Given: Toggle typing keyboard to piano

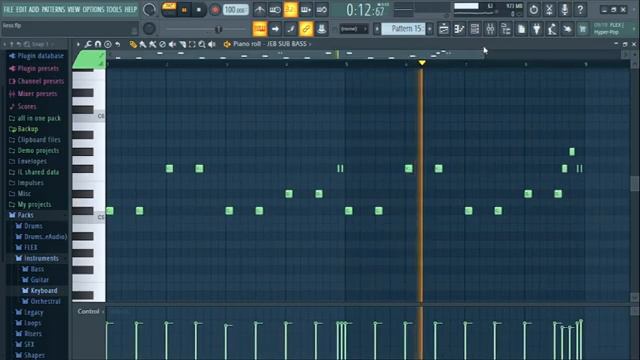Looking at the screenshot, I should tap(260, 29).
